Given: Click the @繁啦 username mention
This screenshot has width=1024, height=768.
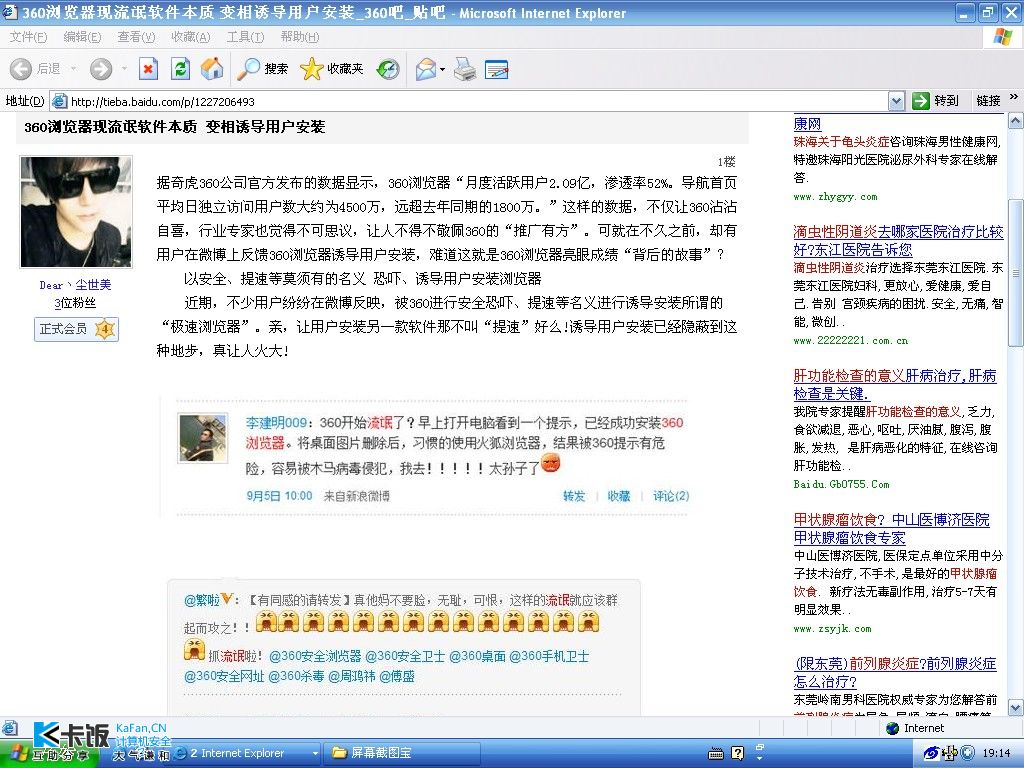Looking at the screenshot, I should click(202, 600).
